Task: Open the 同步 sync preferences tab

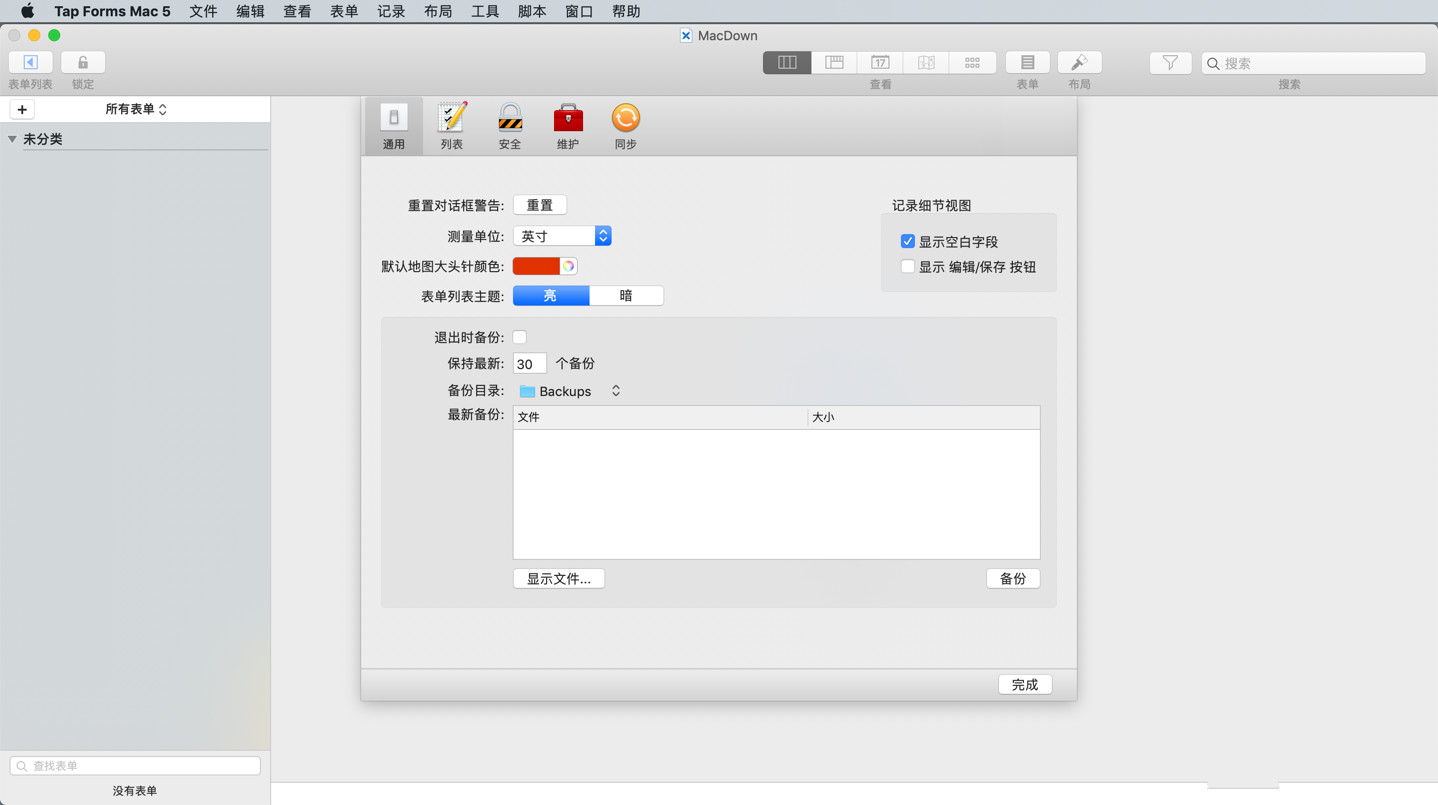Action: pos(626,126)
